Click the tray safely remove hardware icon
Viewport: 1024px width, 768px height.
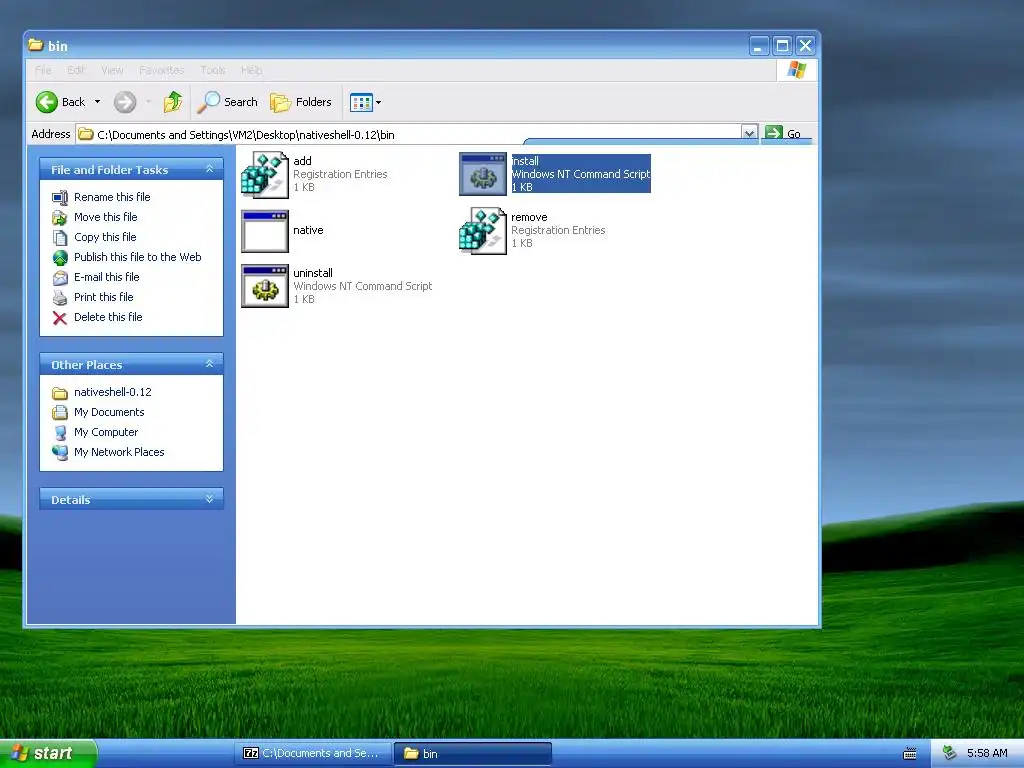coord(950,754)
